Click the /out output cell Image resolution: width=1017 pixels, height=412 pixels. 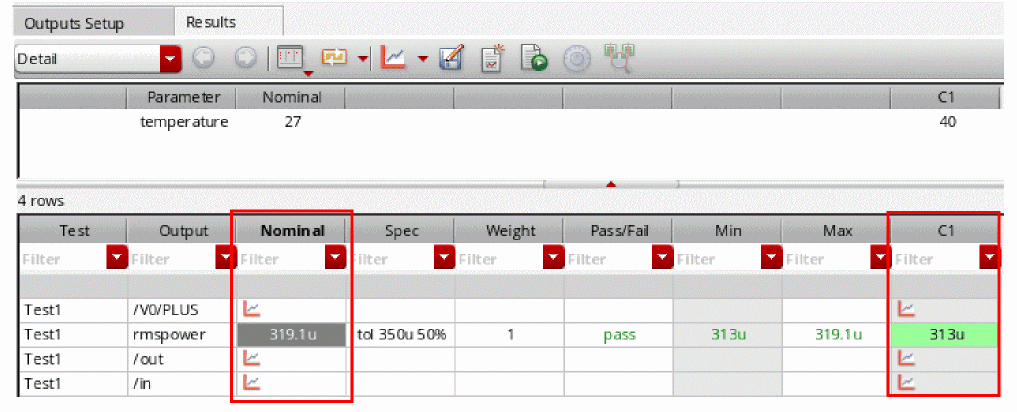(x=182, y=359)
